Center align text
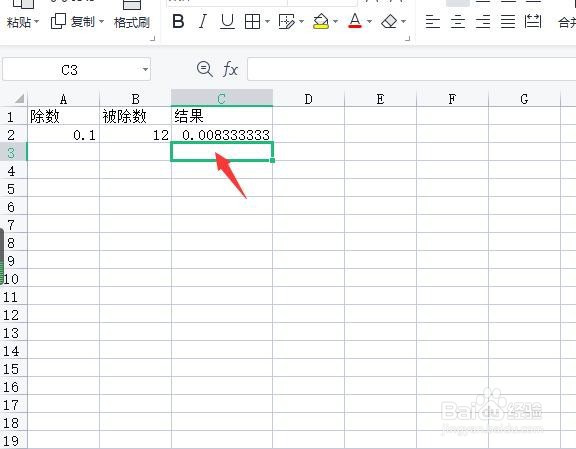The width and height of the screenshot is (576, 449). 458,22
